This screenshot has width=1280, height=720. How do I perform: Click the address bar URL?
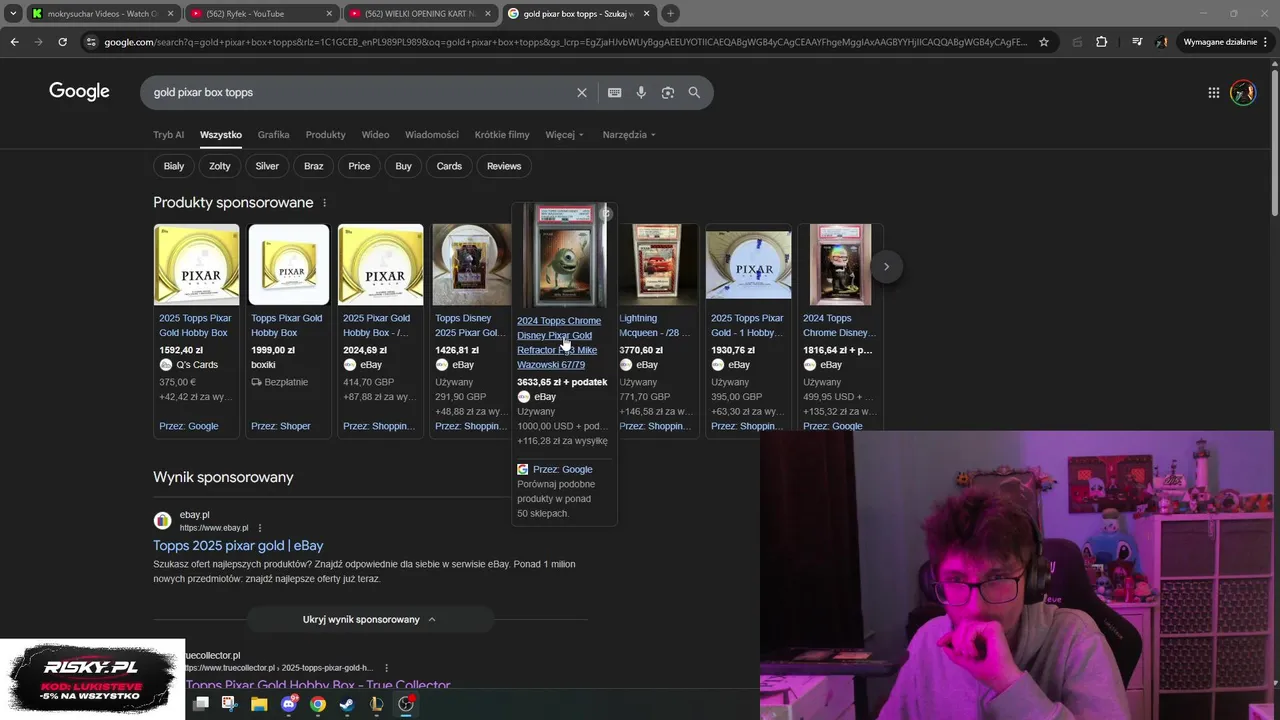[565, 42]
